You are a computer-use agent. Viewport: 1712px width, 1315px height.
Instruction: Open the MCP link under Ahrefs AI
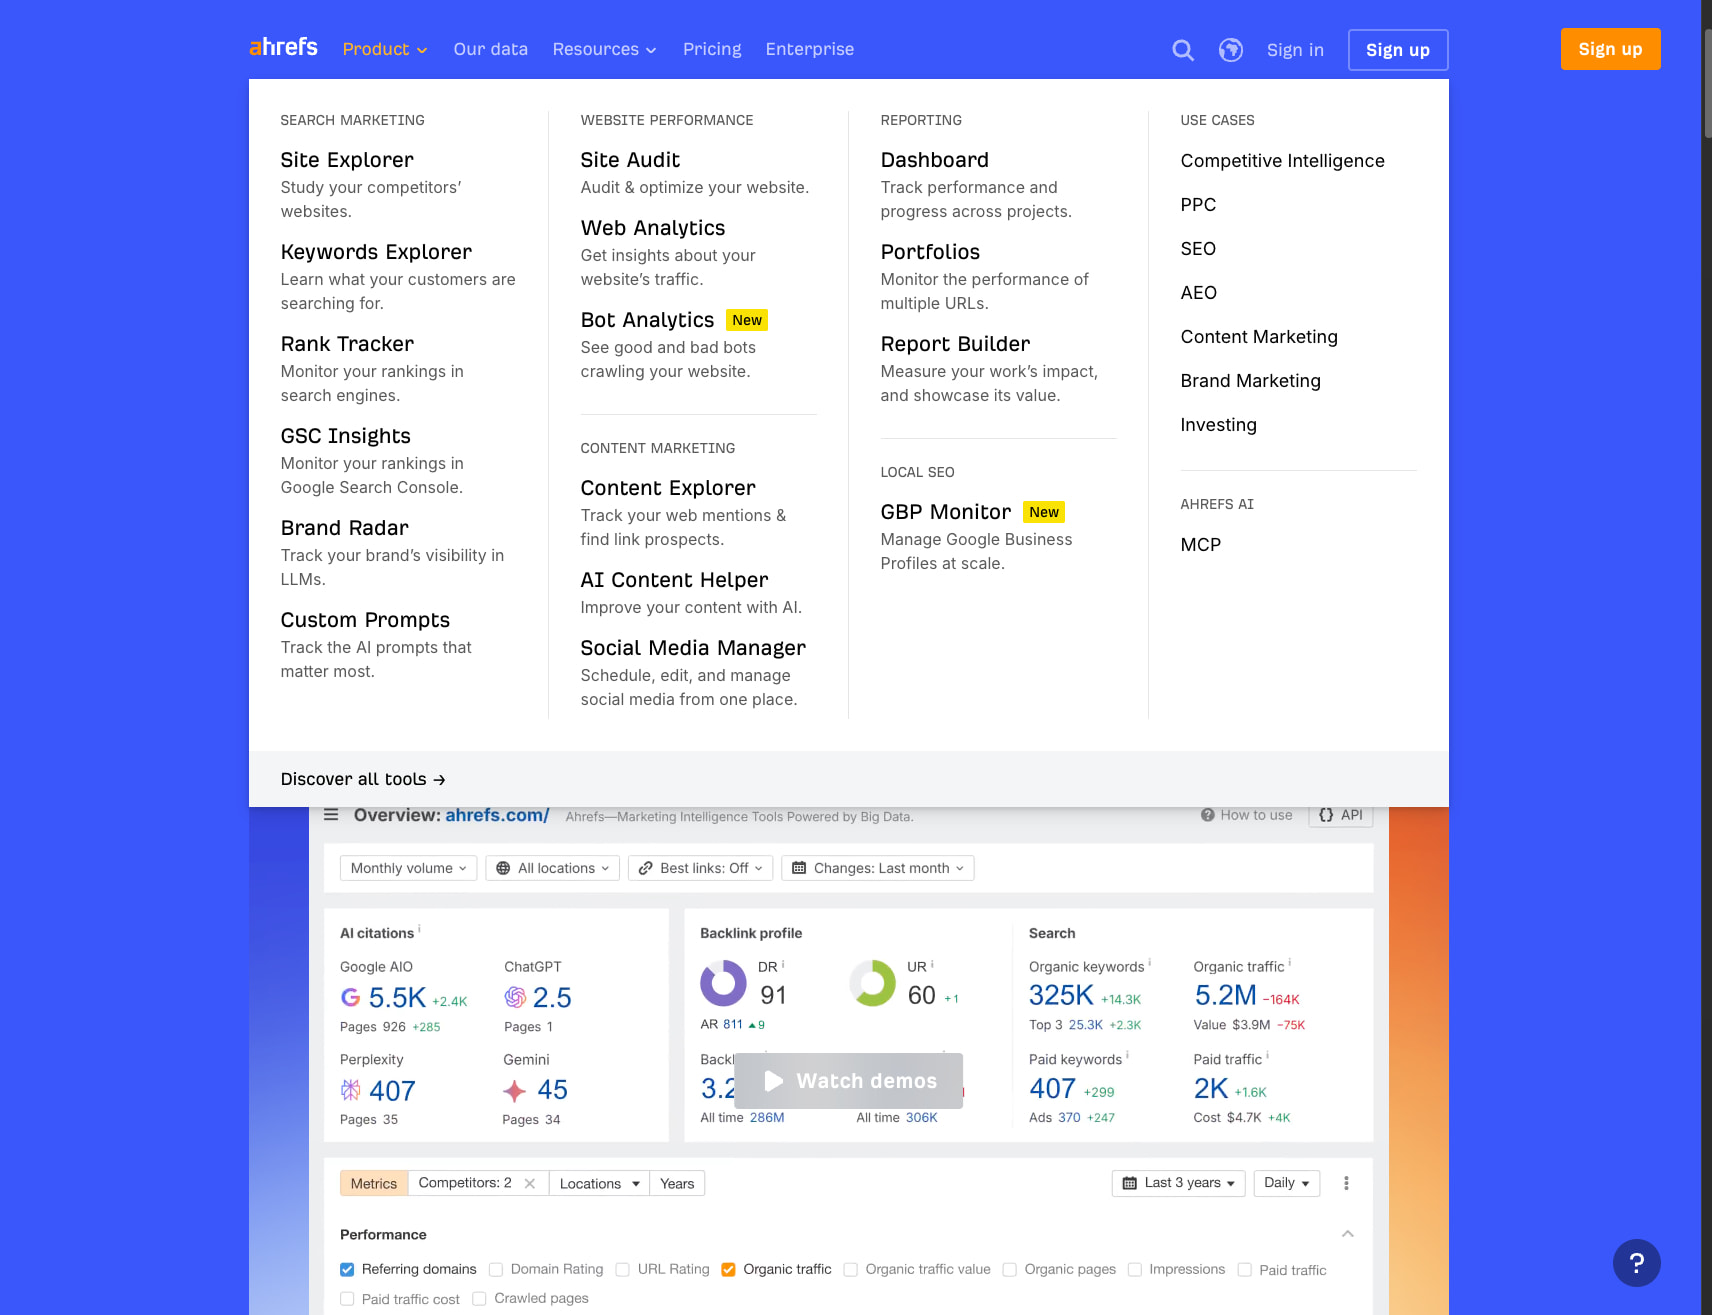pyautogui.click(x=1200, y=545)
